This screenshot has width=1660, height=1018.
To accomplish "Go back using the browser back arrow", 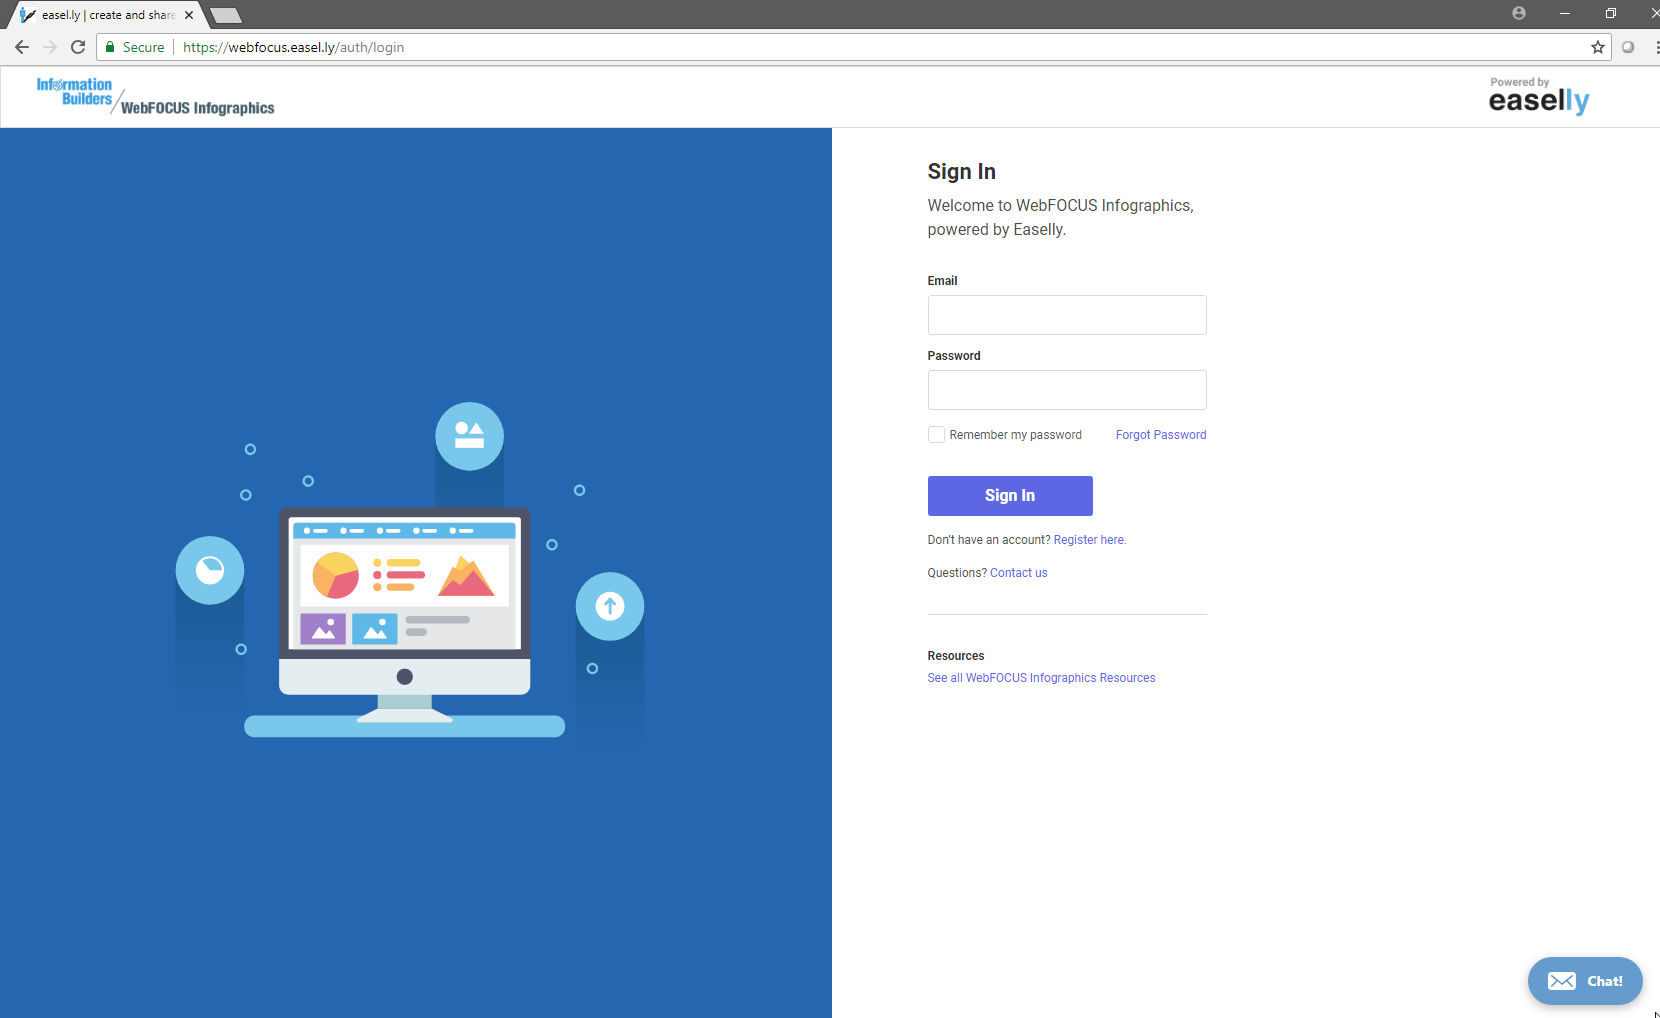I will pyautogui.click(x=22, y=47).
